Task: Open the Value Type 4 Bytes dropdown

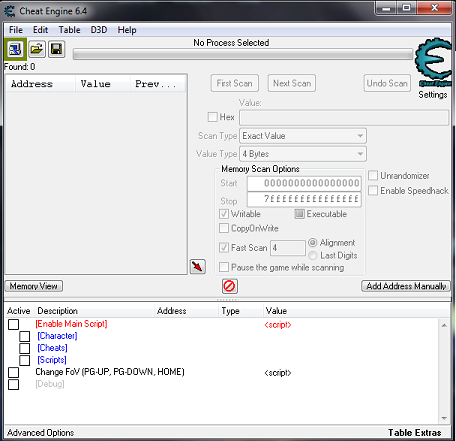Action: click(x=303, y=154)
